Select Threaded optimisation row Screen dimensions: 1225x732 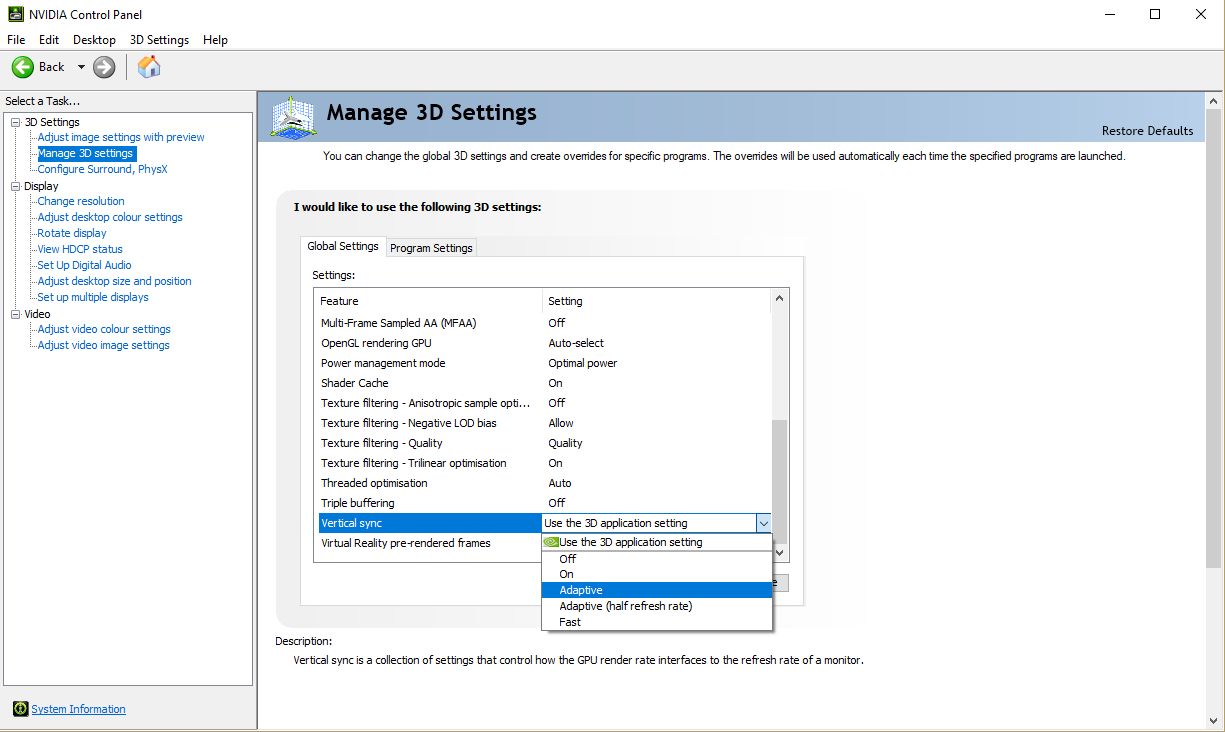coord(545,483)
